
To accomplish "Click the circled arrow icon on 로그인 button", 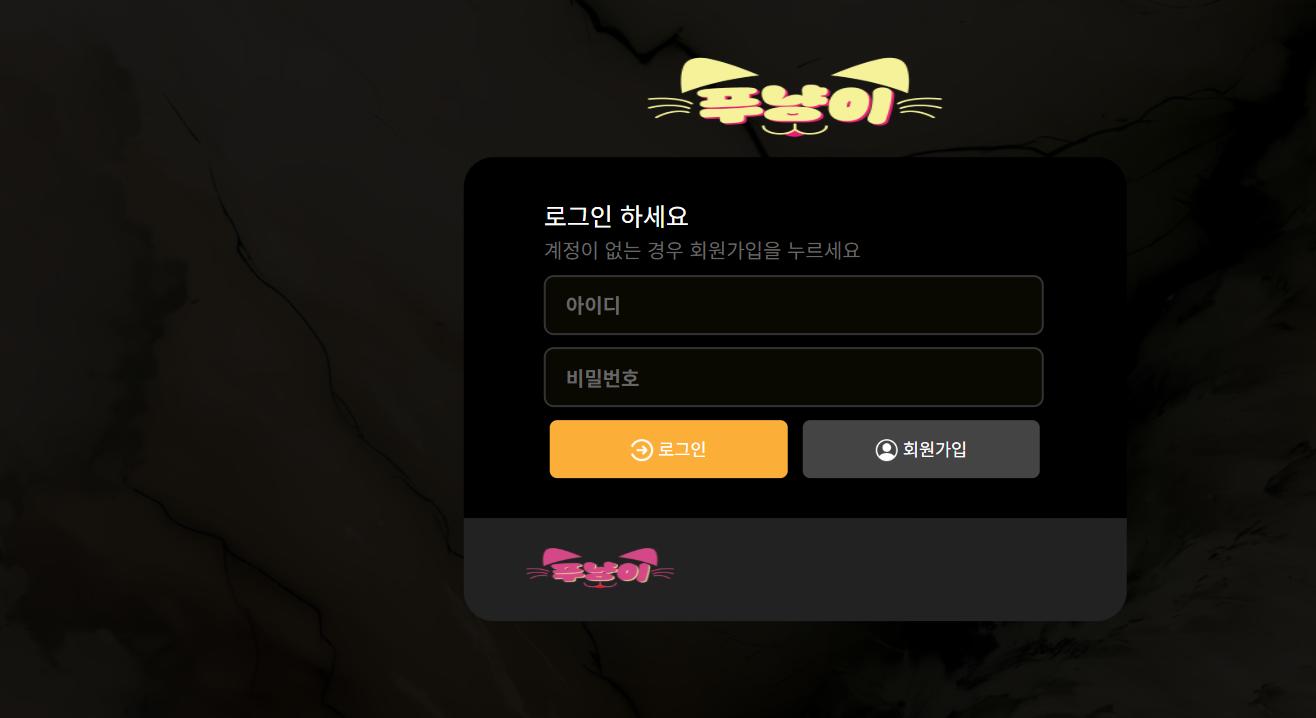I will [641, 450].
